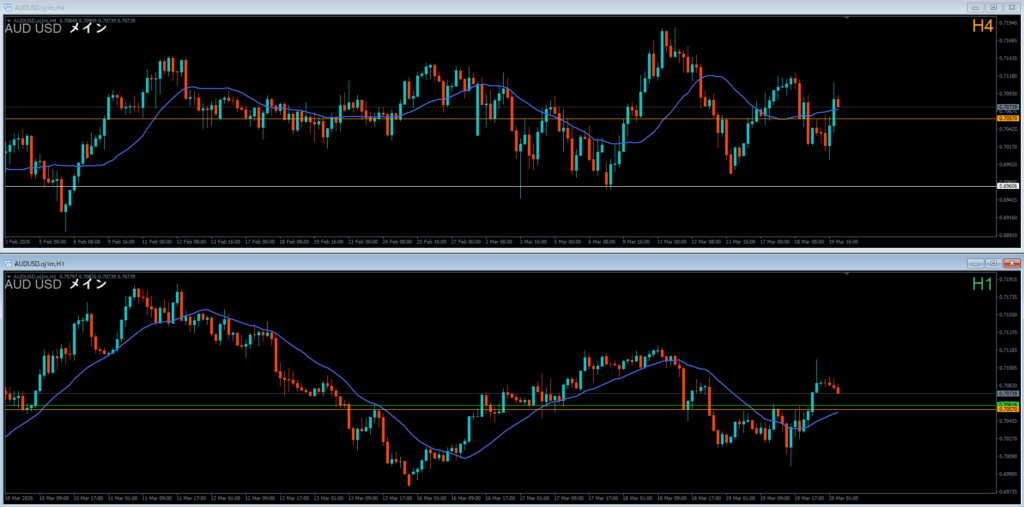Click the green H1 timeframe label
The height and width of the screenshot is (507, 1024).
982,284
